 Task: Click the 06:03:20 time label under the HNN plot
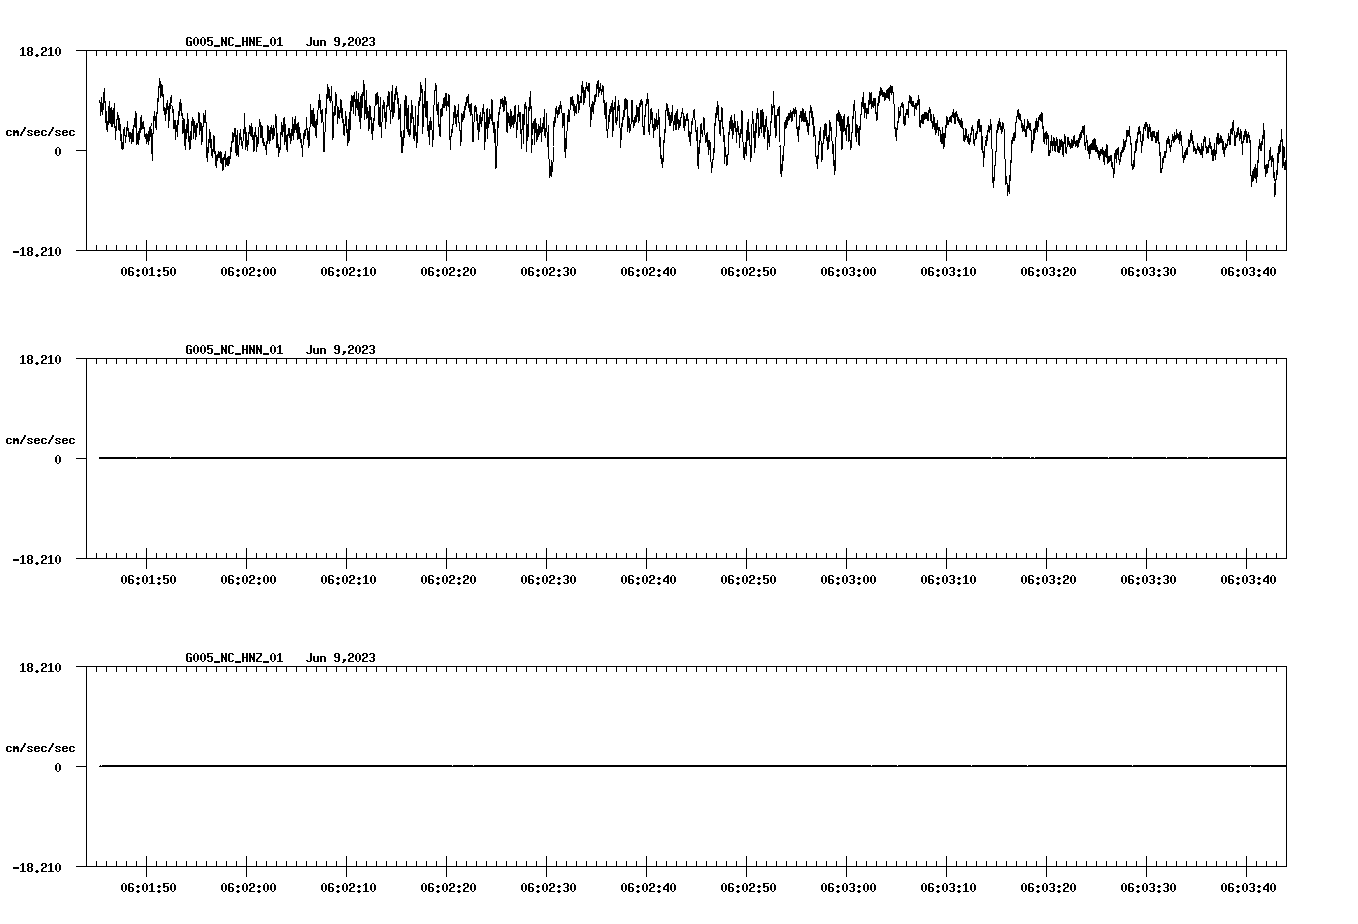point(1048,580)
